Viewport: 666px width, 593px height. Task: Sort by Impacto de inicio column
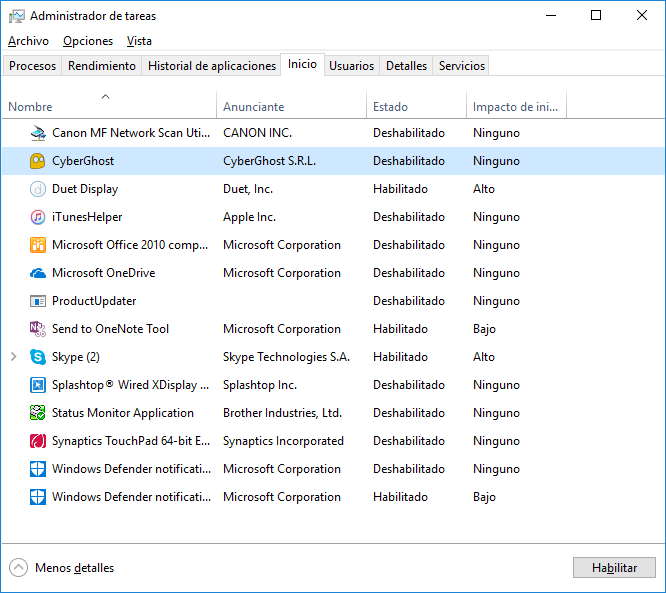[x=515, y=107]
